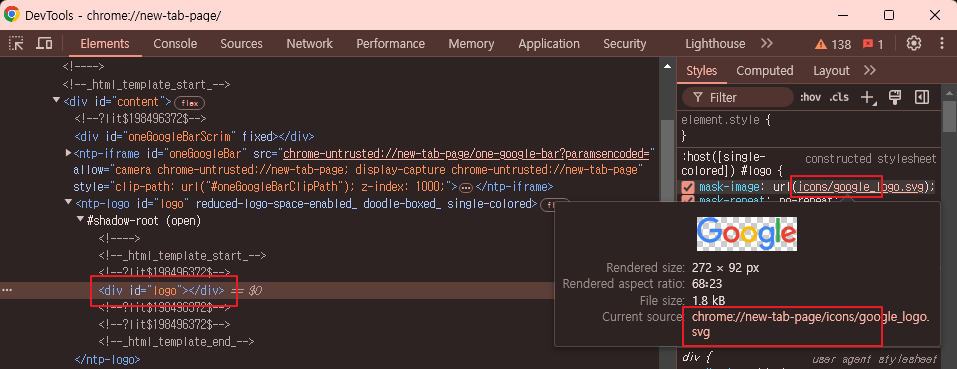This screenshot has width=957, height=369.
Task: Expand the ntp-iframe oneGoogleBar node
Action: 68,152
